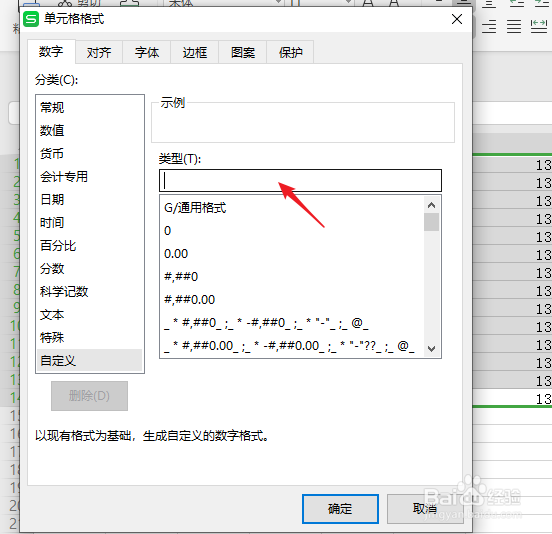This screenshot has width=552, height=534.
Task: Click type list scroll down arrow
Action: pyautogui.click(x=432, y=349)
